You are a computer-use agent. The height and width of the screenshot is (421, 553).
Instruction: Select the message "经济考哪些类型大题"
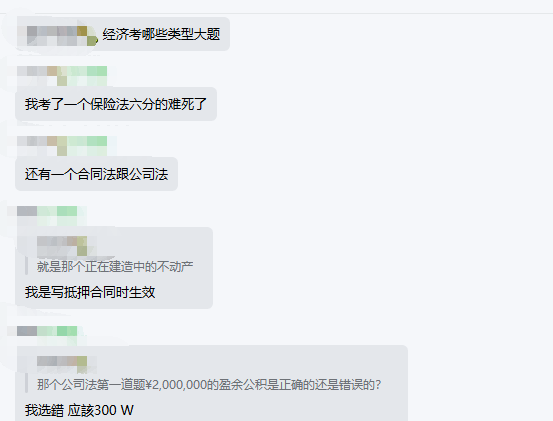tap(161, 34)
